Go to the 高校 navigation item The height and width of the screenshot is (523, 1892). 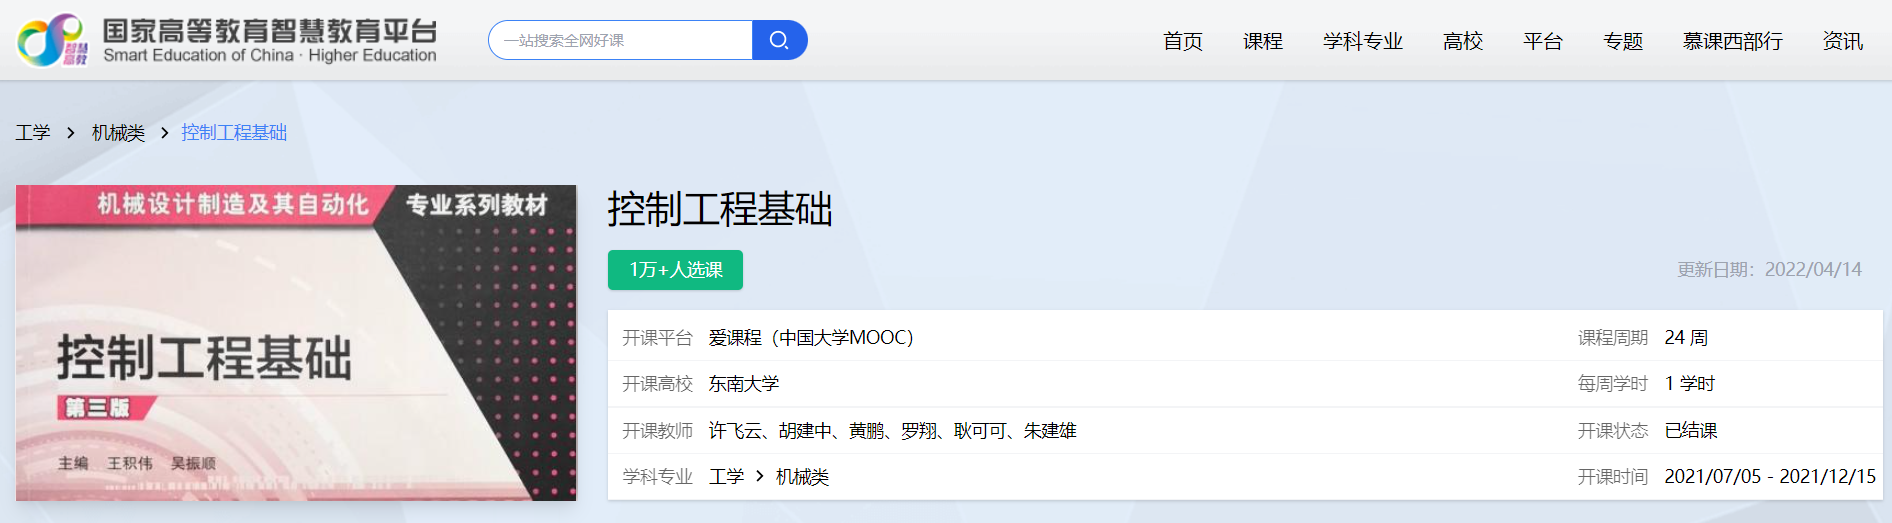coord(1462,41)
